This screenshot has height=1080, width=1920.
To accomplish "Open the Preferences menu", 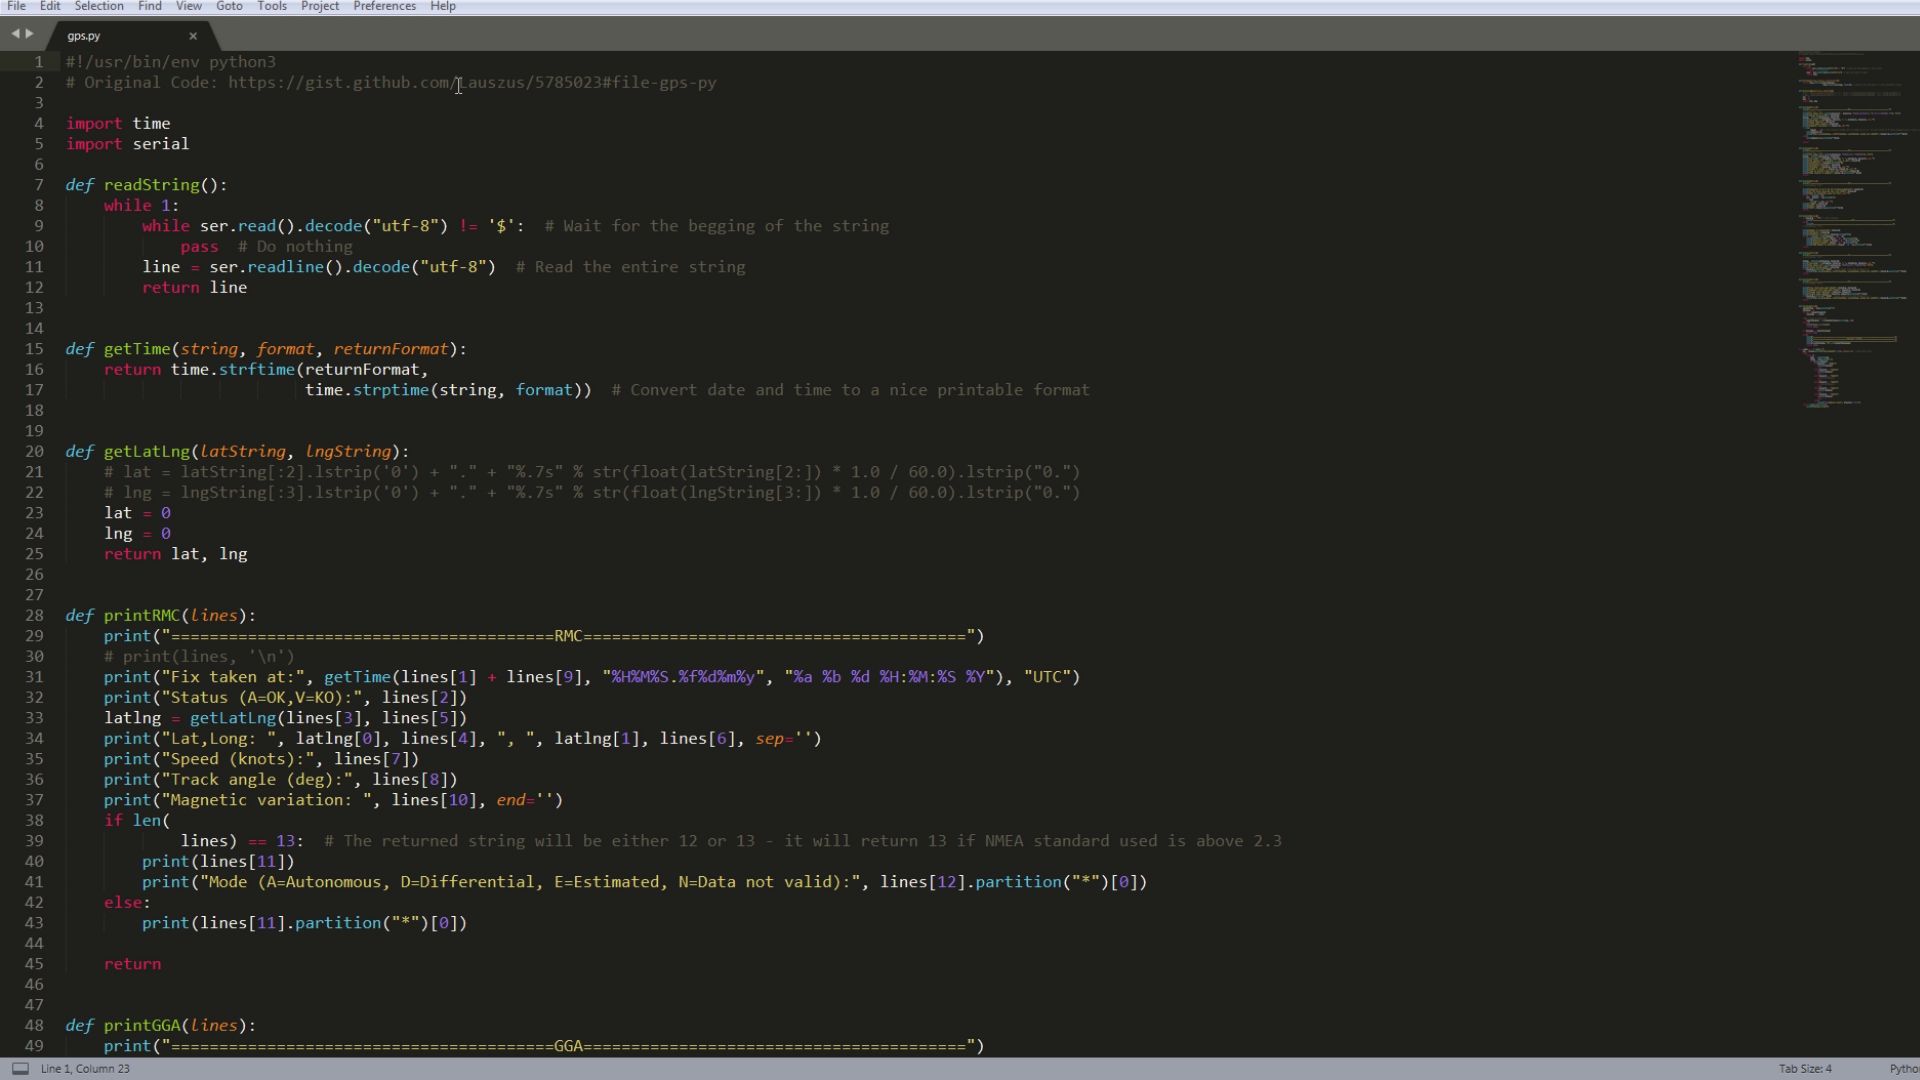I will [384, 6].
